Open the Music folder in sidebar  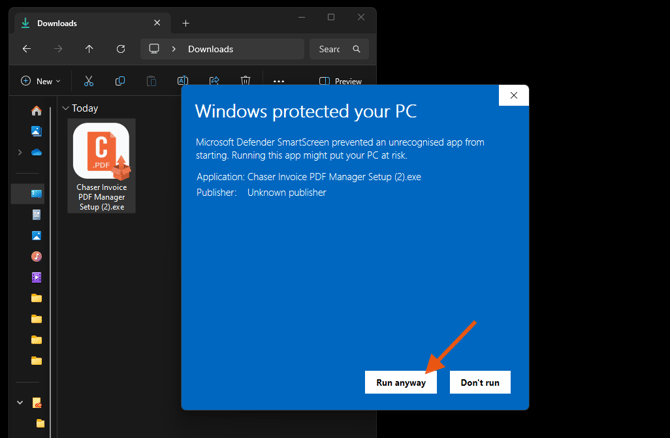coord(37,256)
